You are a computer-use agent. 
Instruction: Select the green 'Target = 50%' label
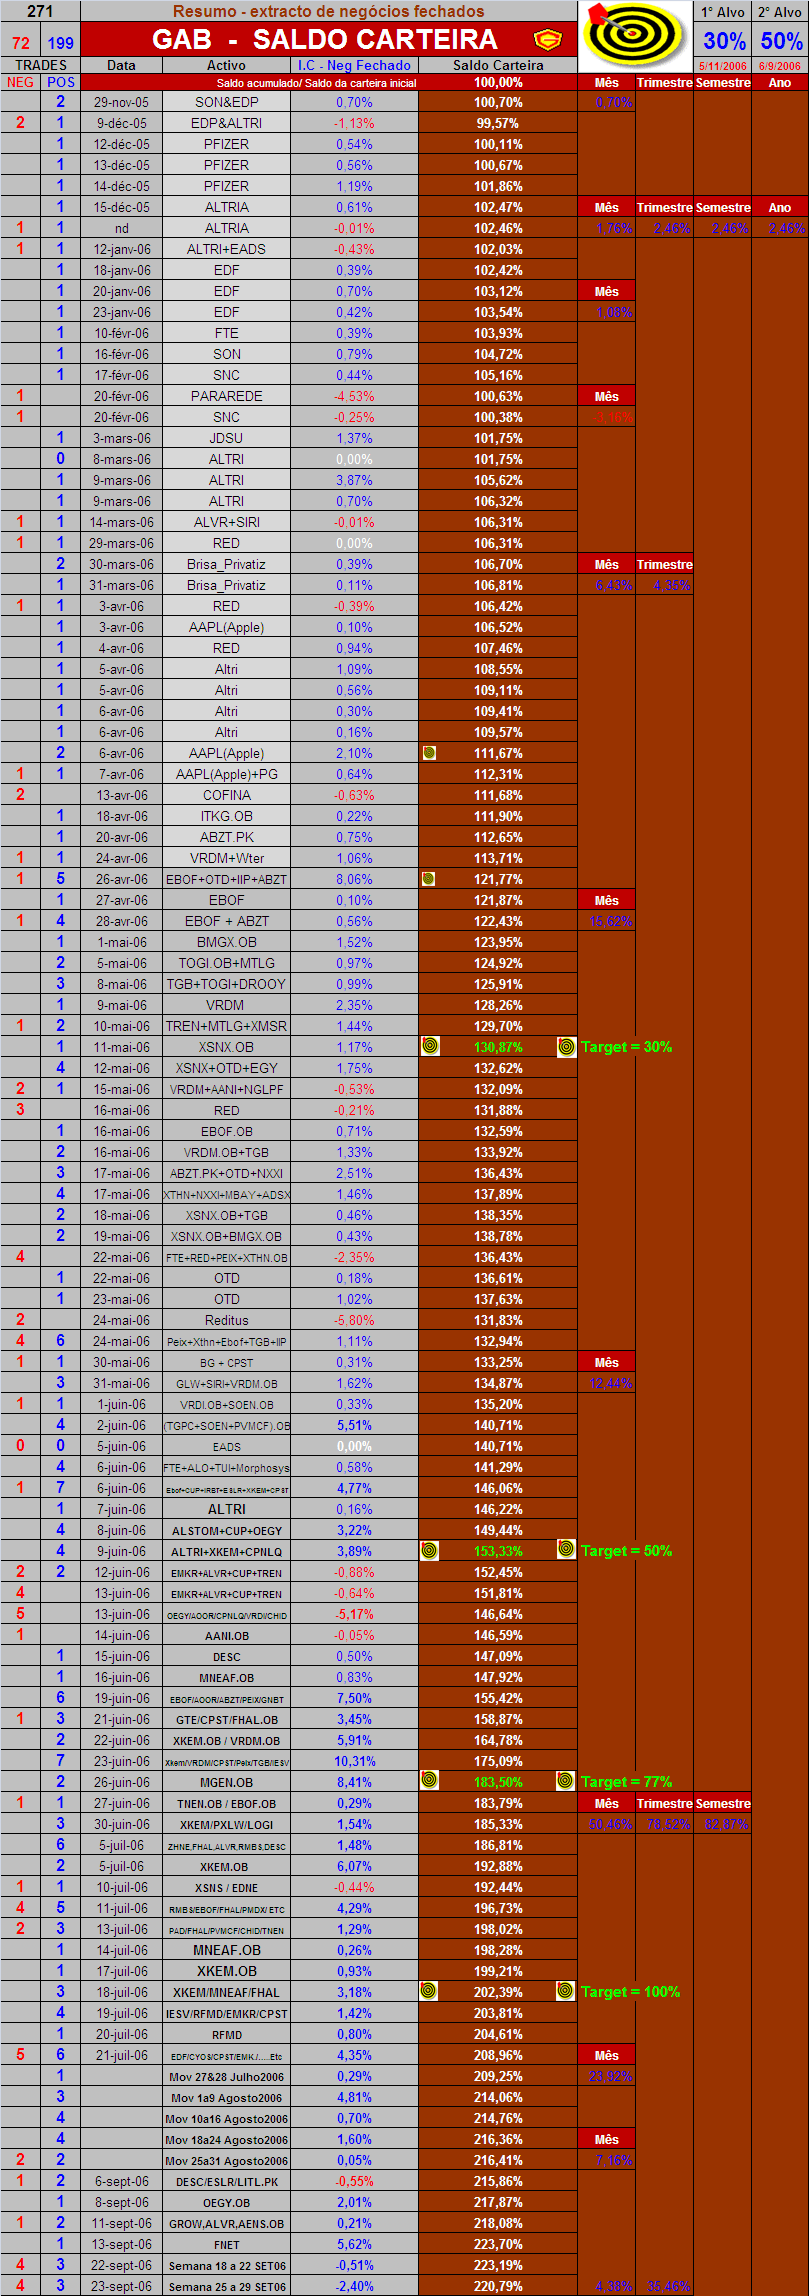(626, 1551)
